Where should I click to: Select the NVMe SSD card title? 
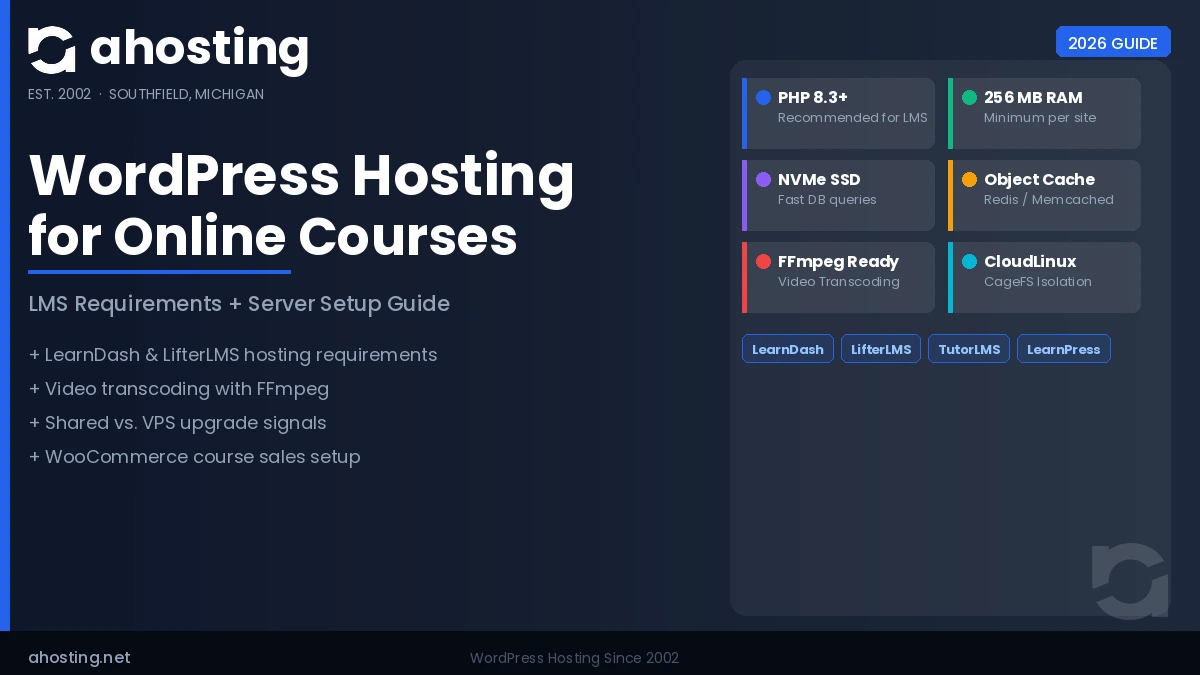point(819,180)
